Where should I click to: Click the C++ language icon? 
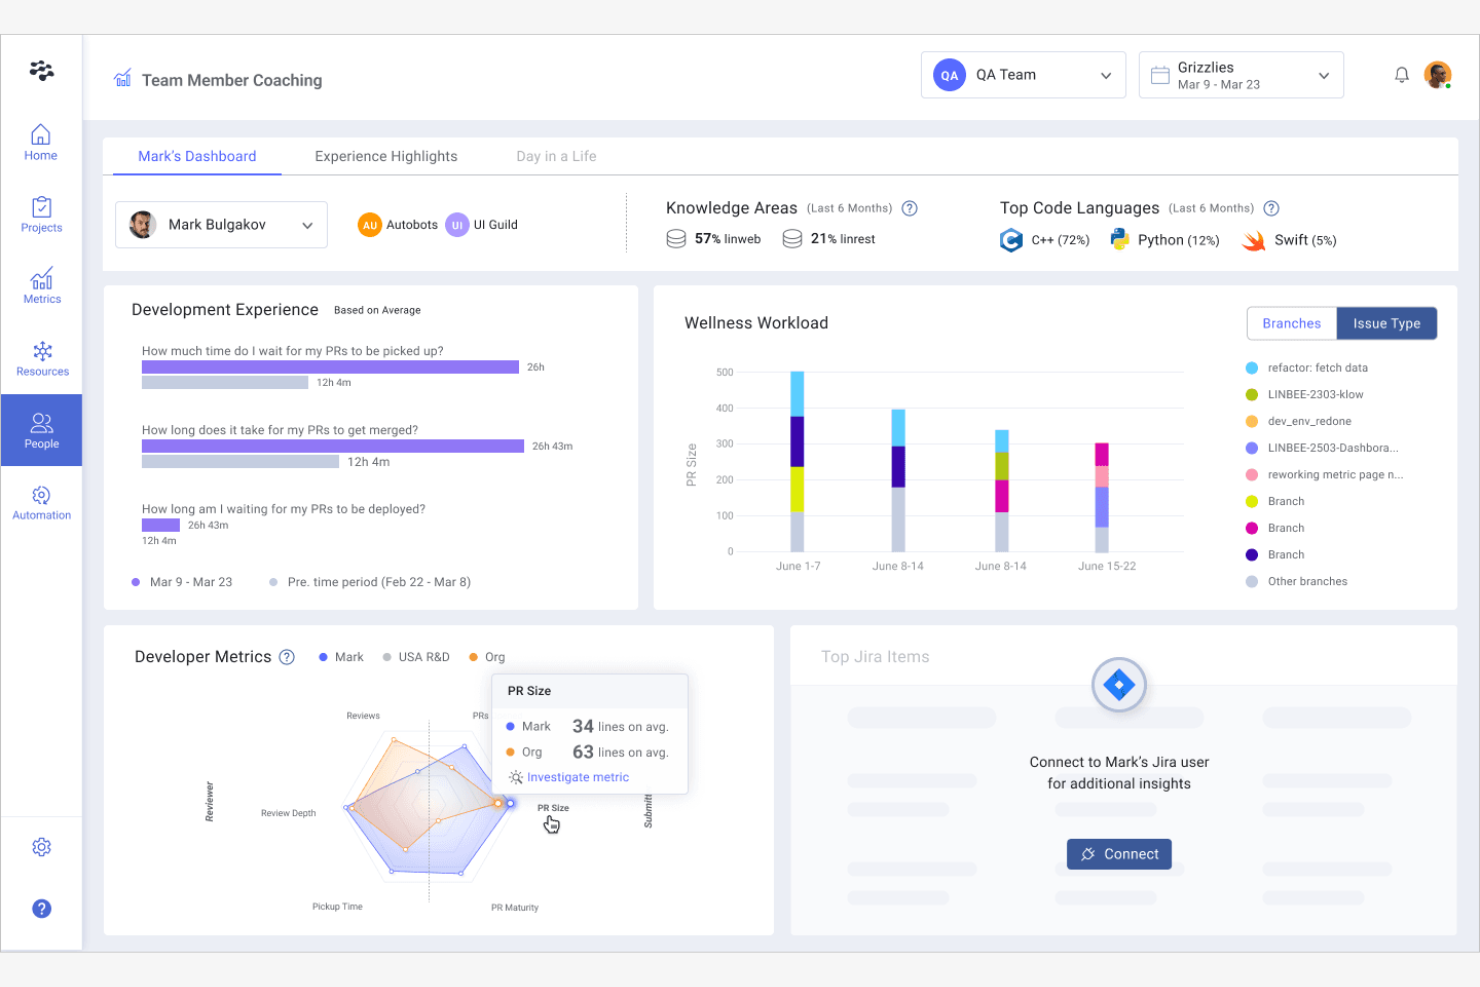point(1010,240)
